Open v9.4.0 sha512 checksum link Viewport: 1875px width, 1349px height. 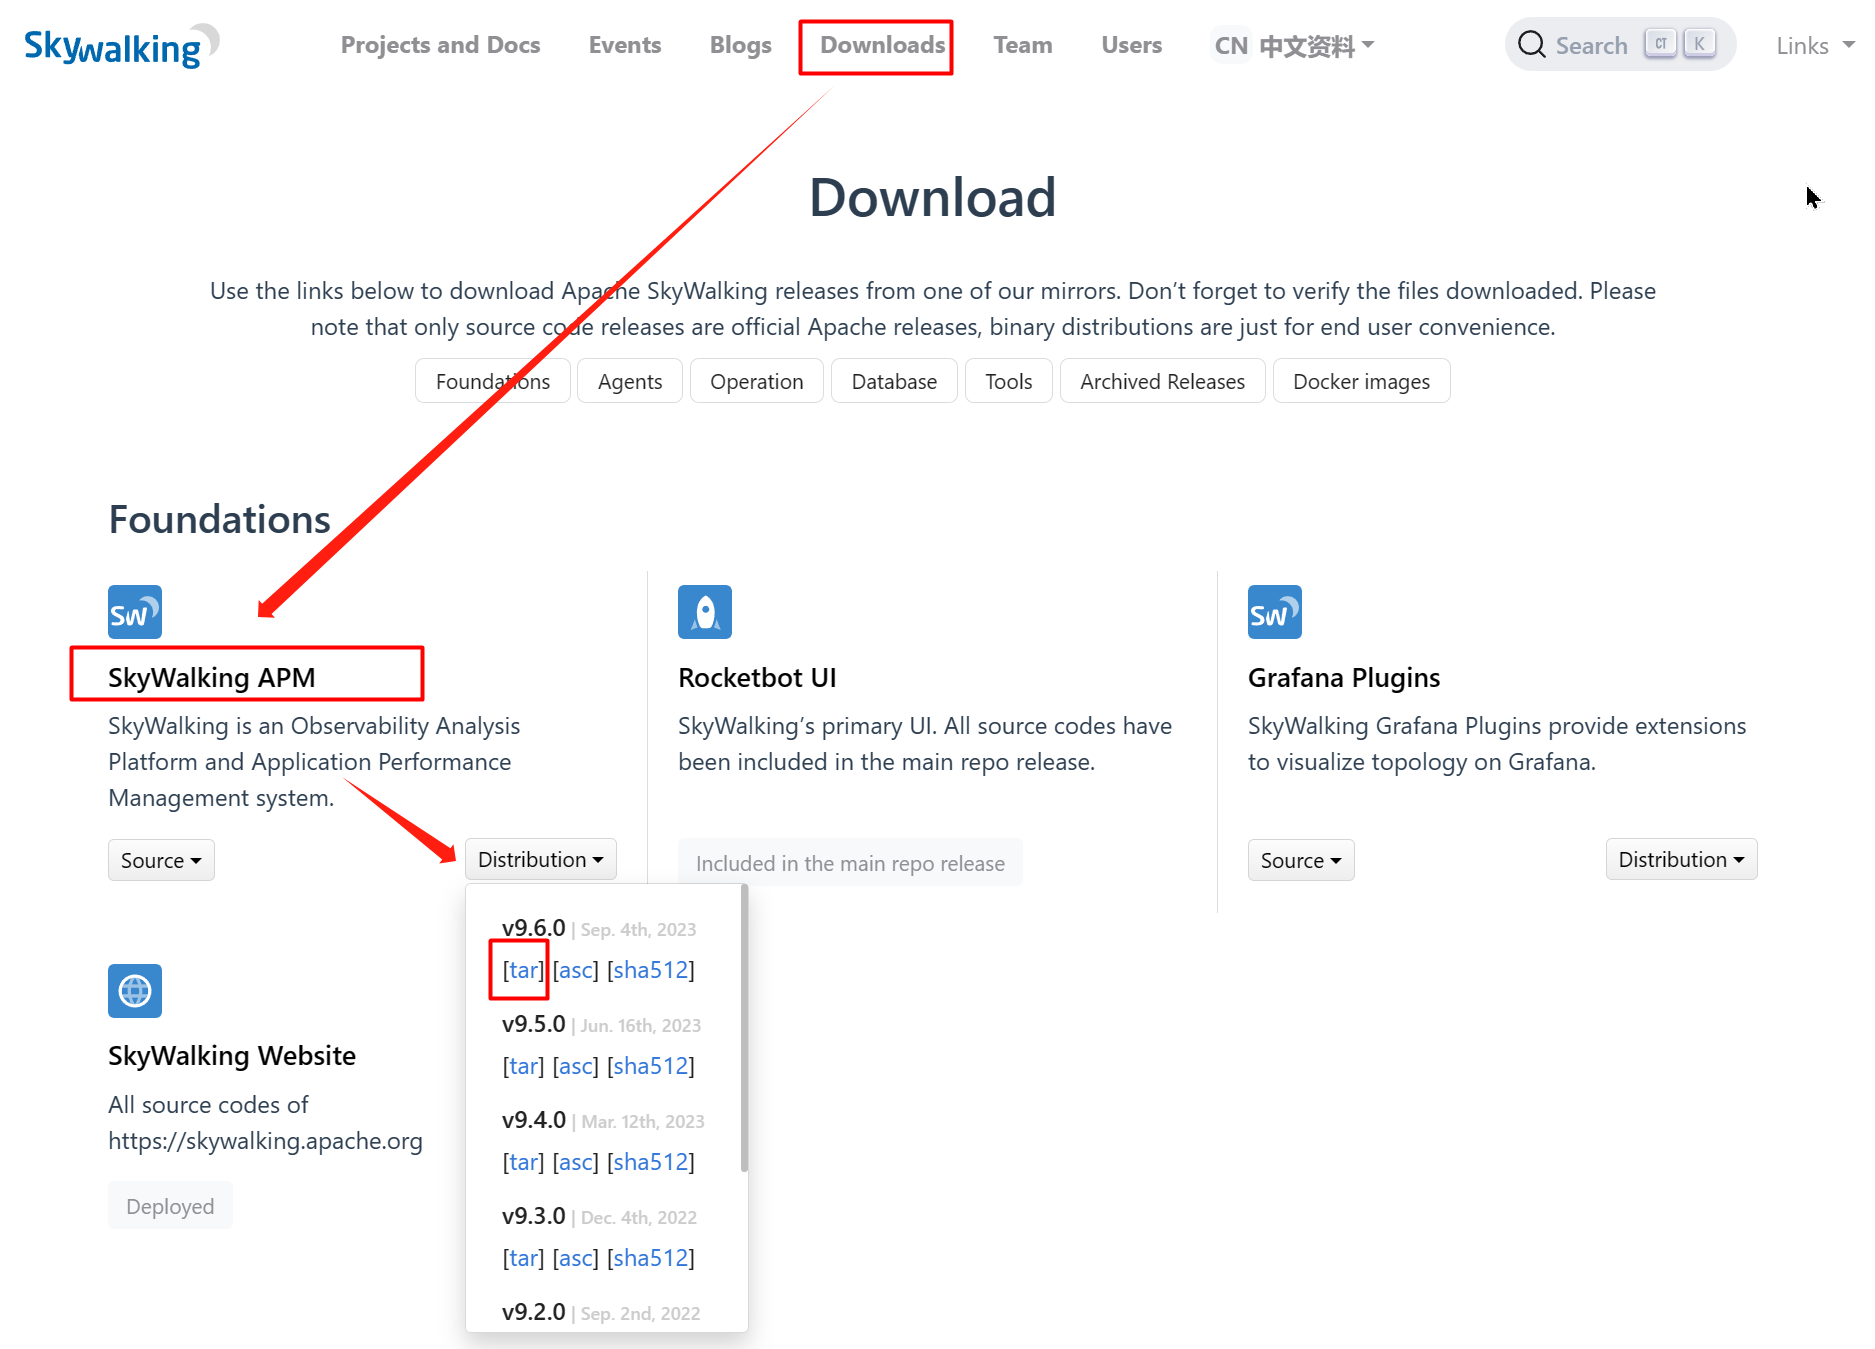tap(651, 1162)
